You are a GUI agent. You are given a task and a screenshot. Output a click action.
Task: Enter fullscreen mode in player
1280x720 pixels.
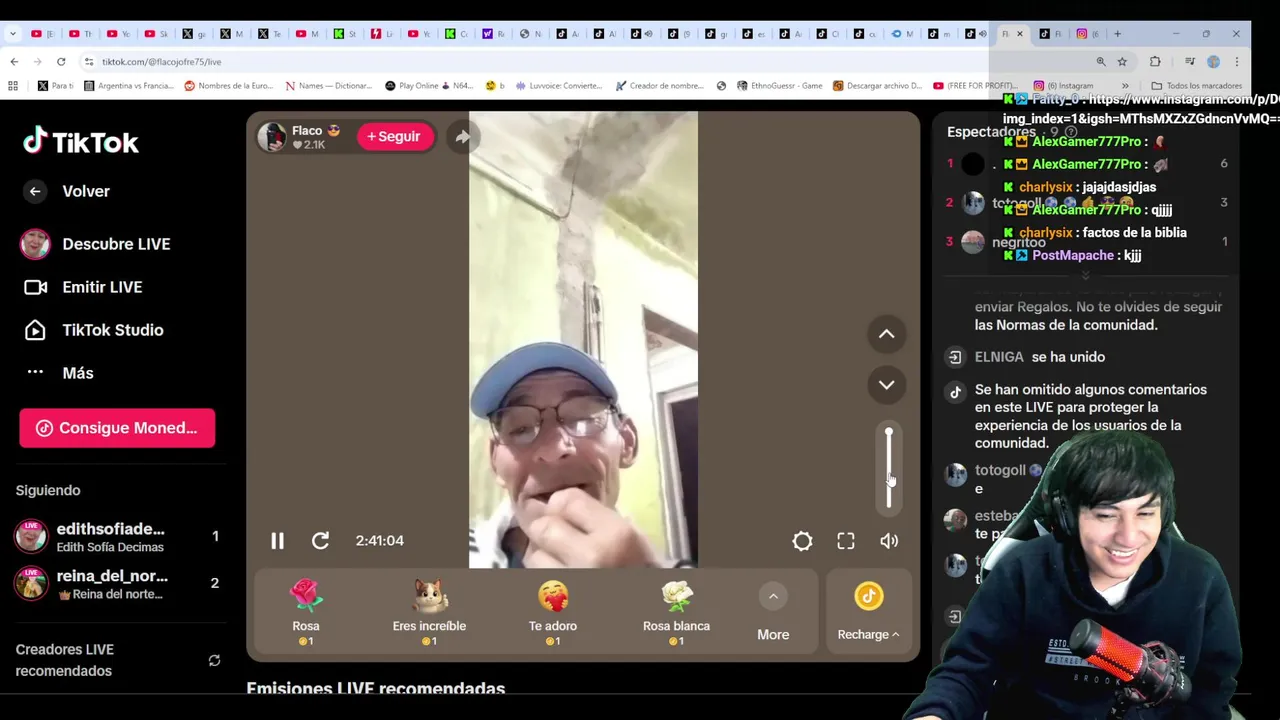[x=846, y=541]
